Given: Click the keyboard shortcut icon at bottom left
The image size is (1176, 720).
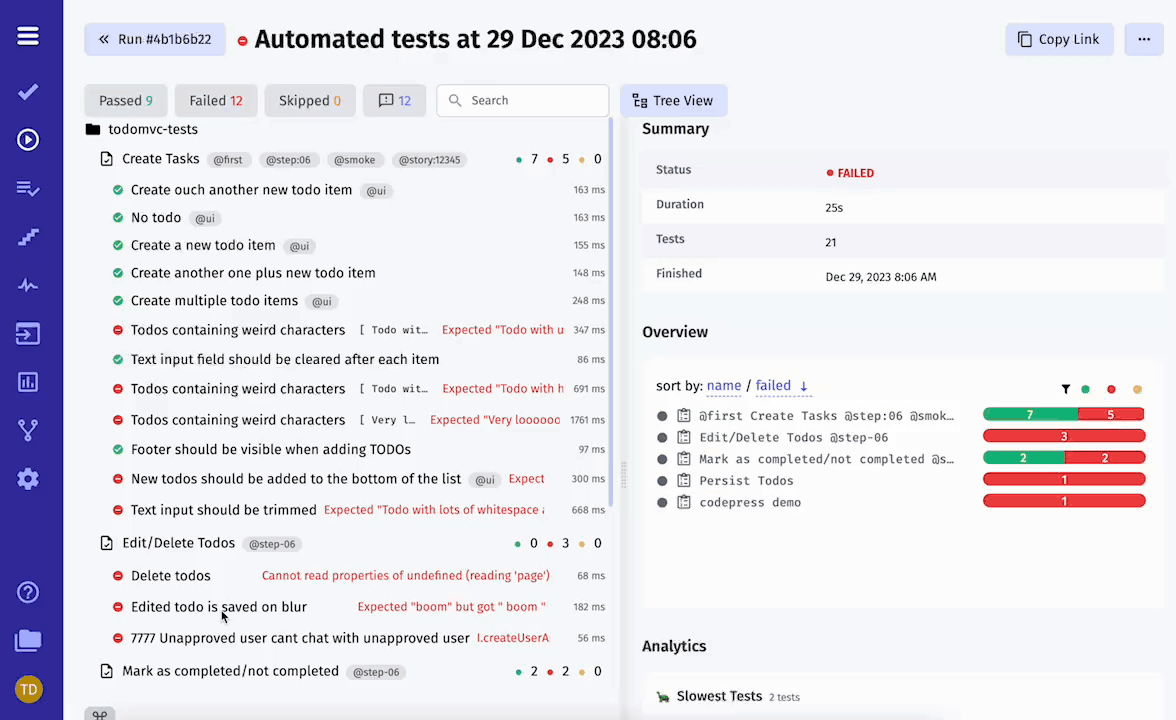Looking at the screenshot, I should click(100, 714).
